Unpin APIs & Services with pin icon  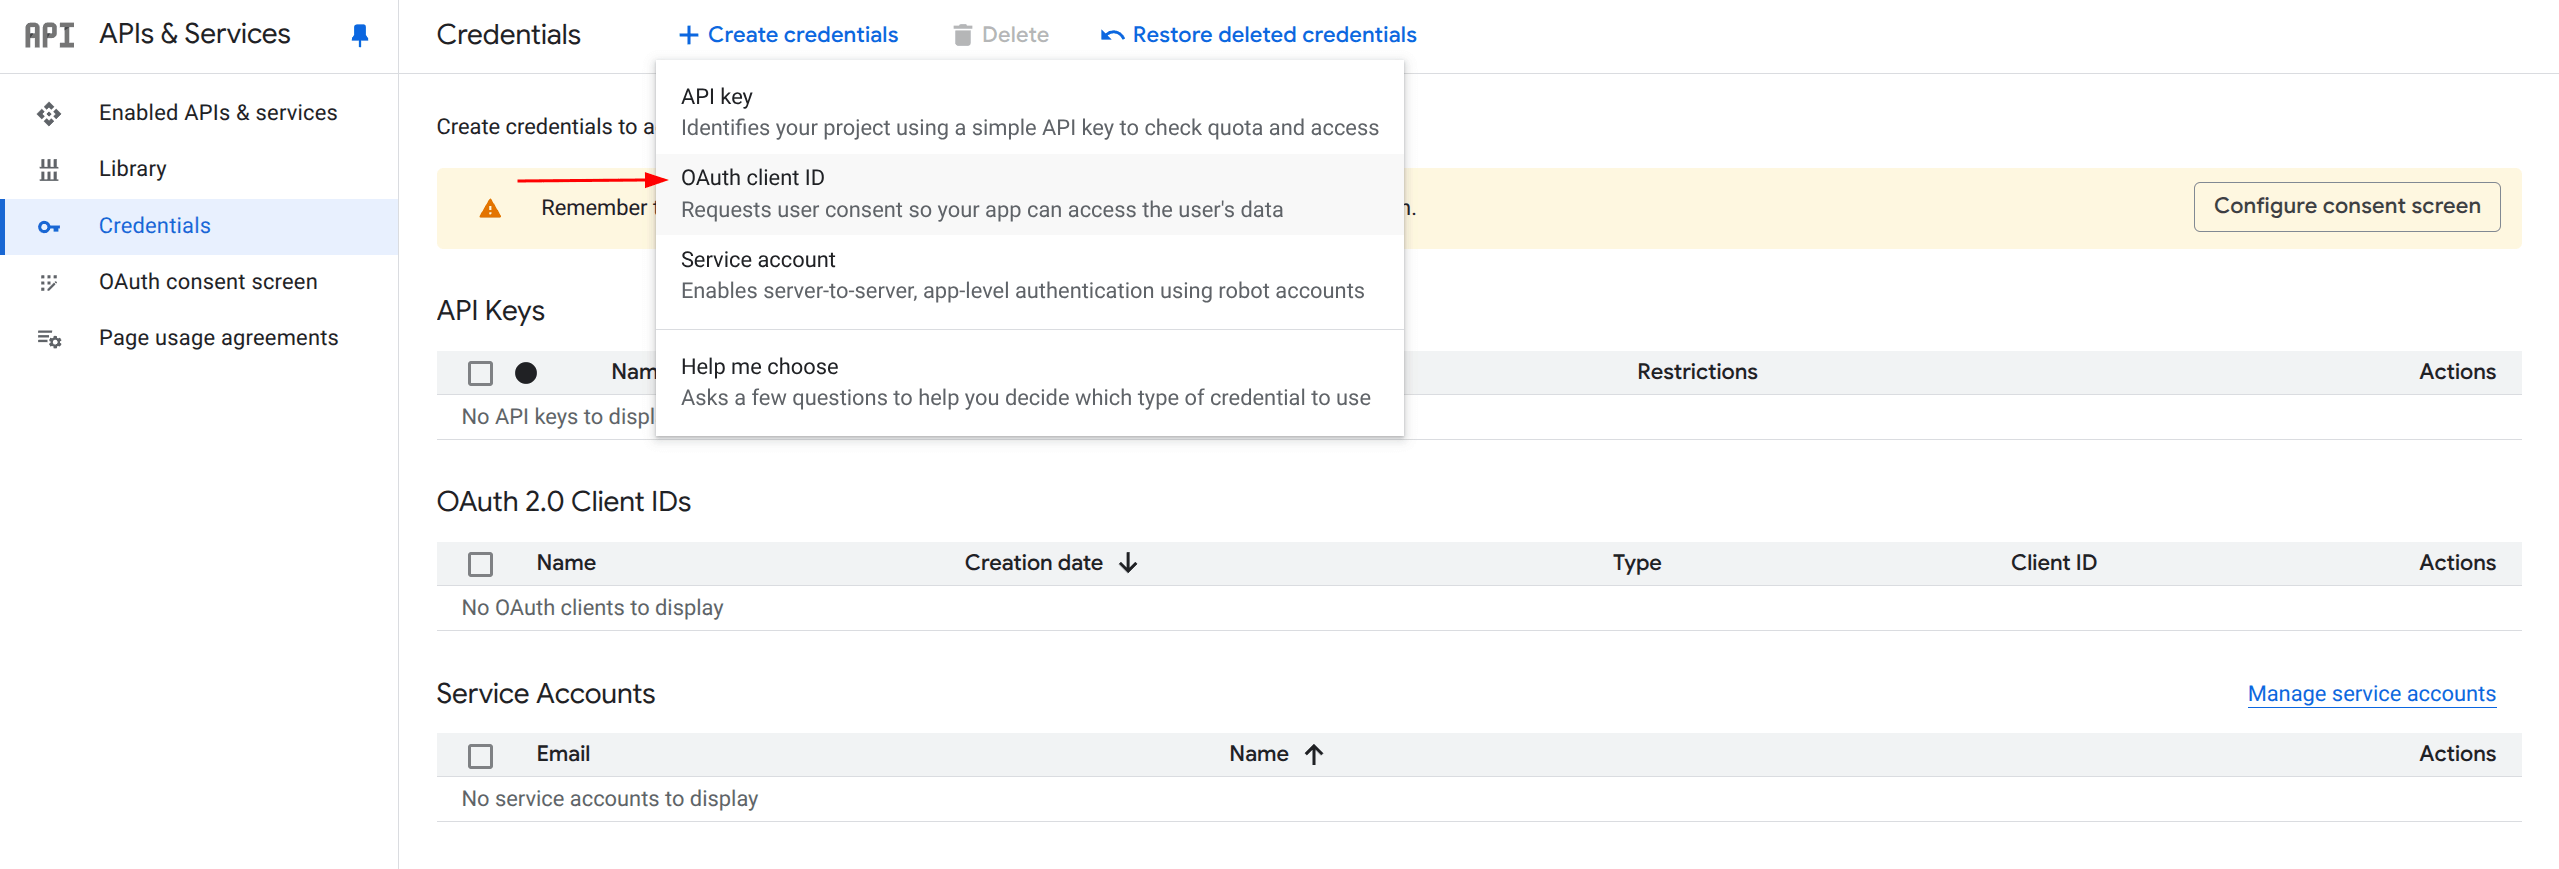pyautogui.click(x=360, y=35)
